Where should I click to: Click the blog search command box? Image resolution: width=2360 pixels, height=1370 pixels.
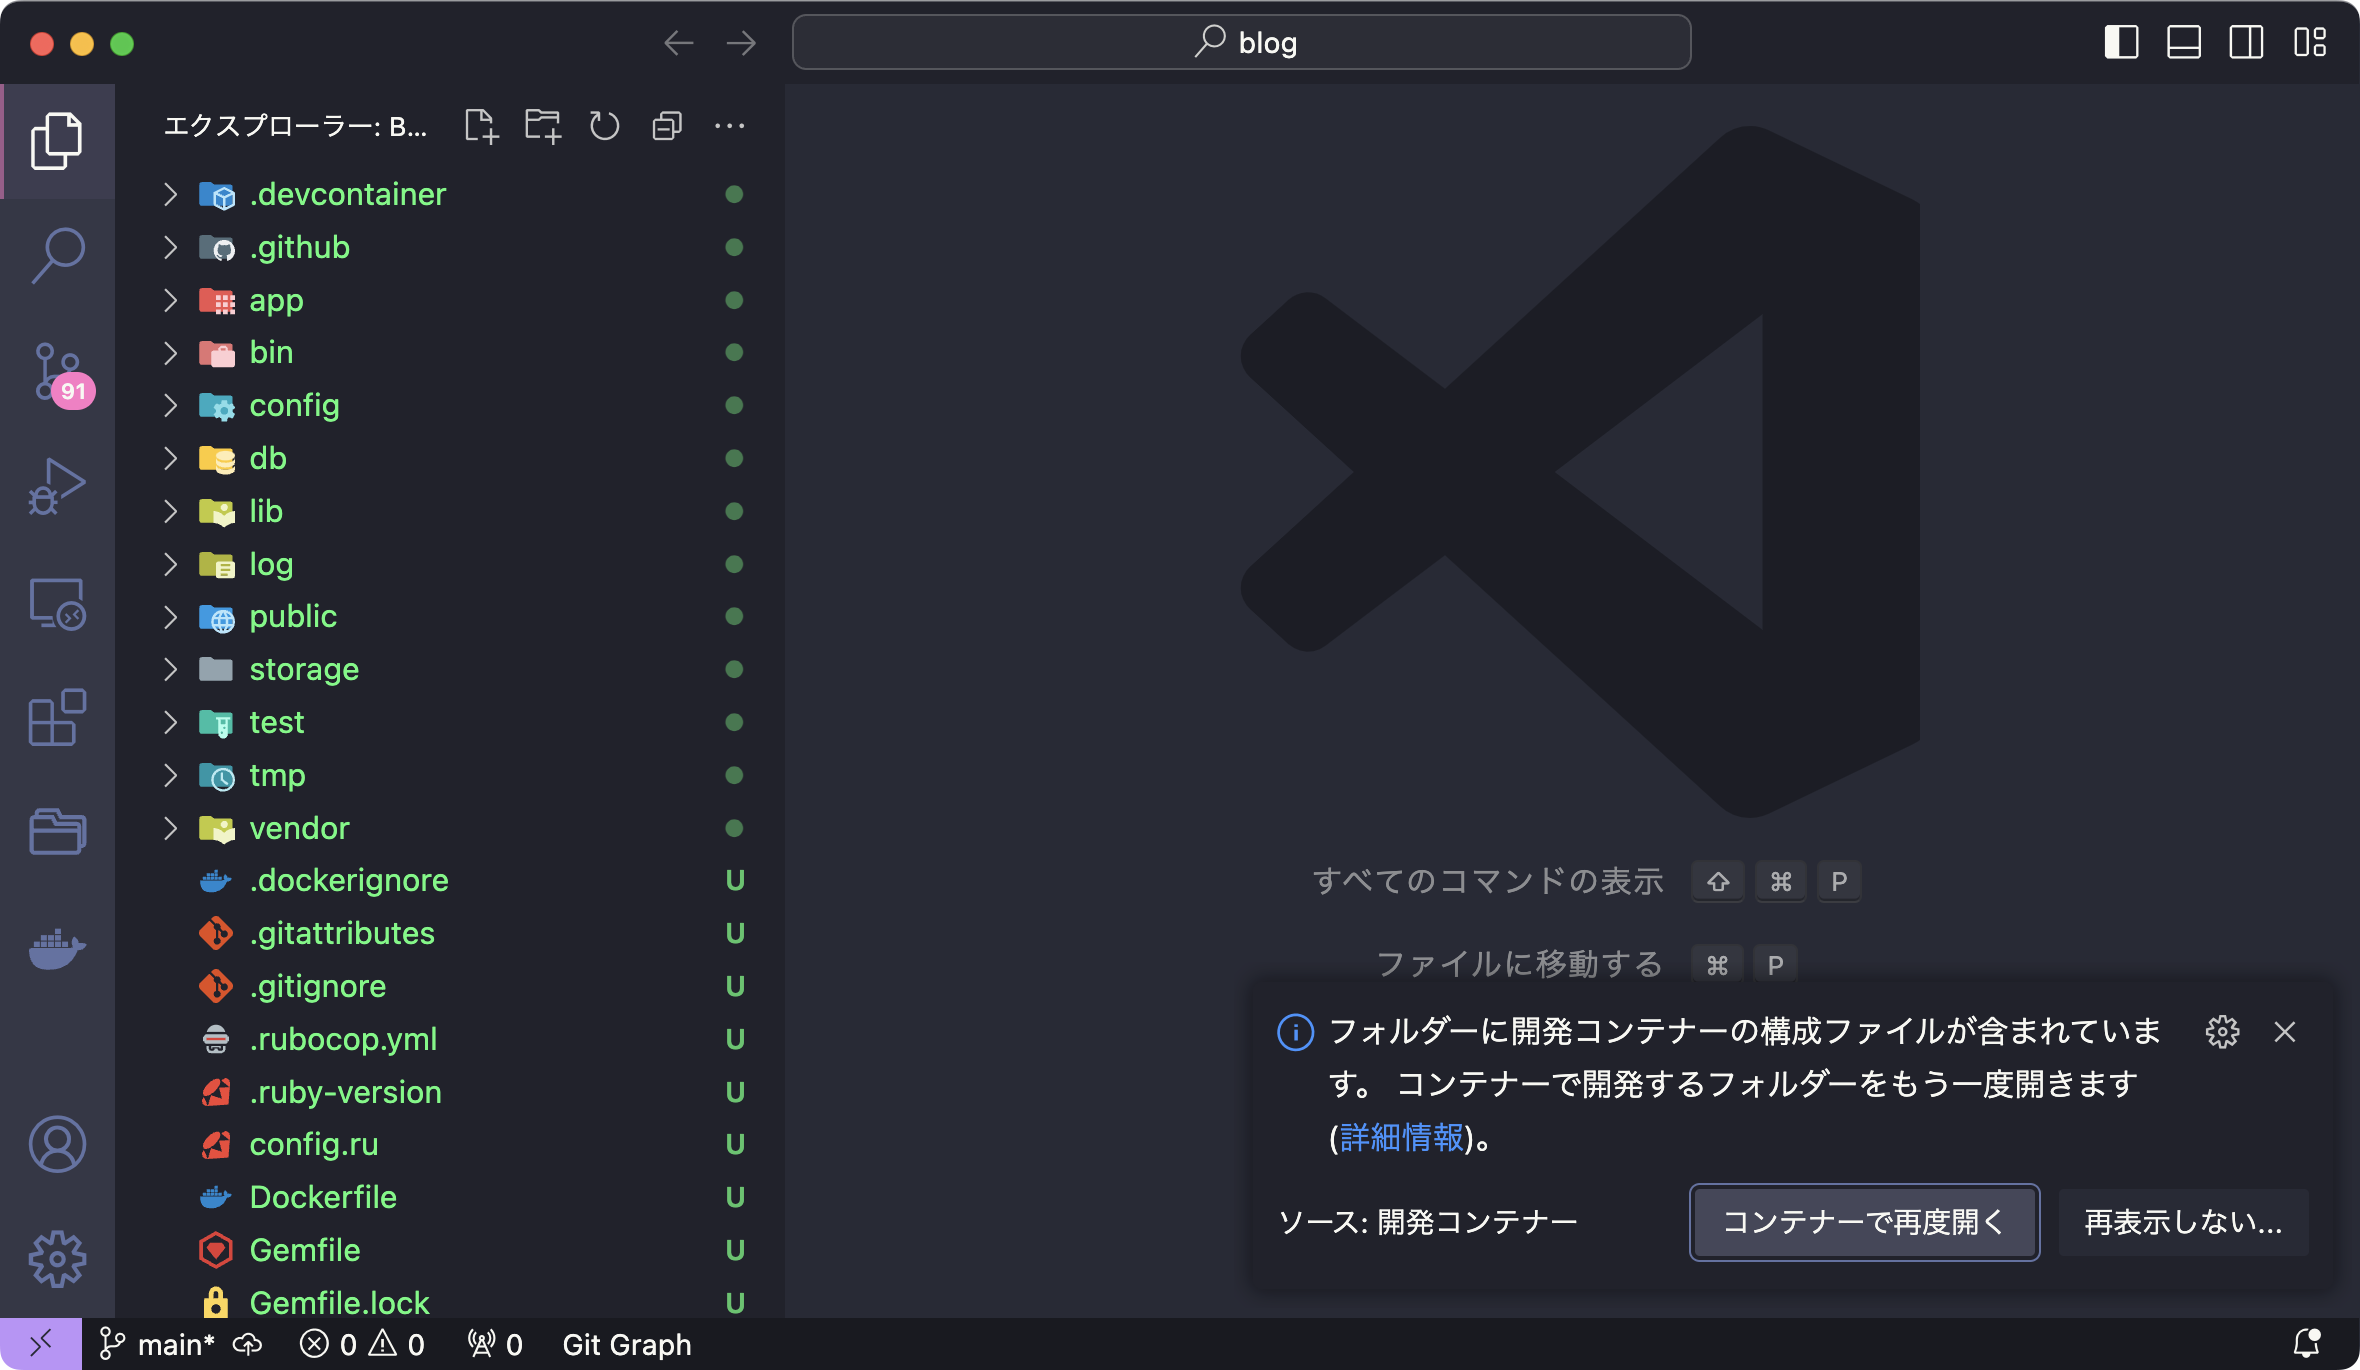(1241, 43)
